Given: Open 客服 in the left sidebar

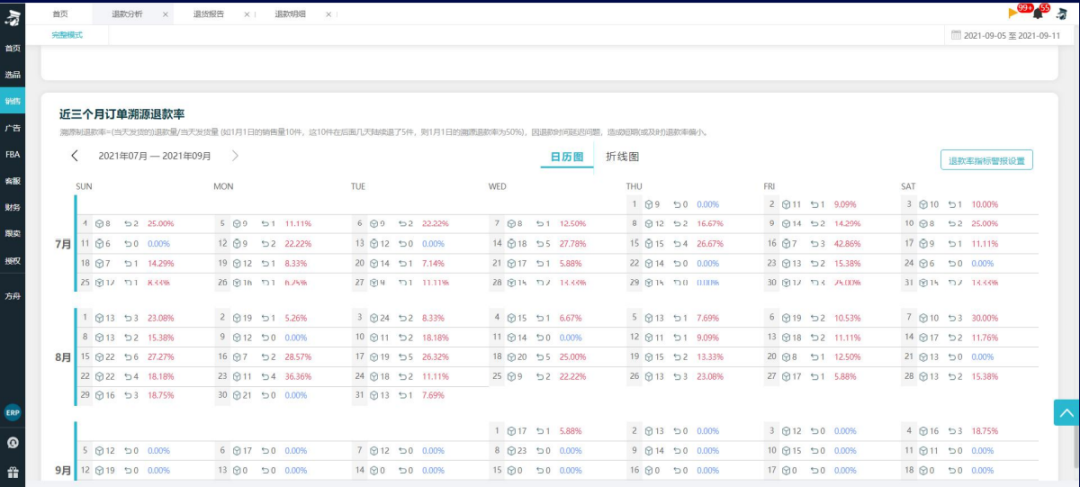Looking at the screenshot, I should coord(12,181).
